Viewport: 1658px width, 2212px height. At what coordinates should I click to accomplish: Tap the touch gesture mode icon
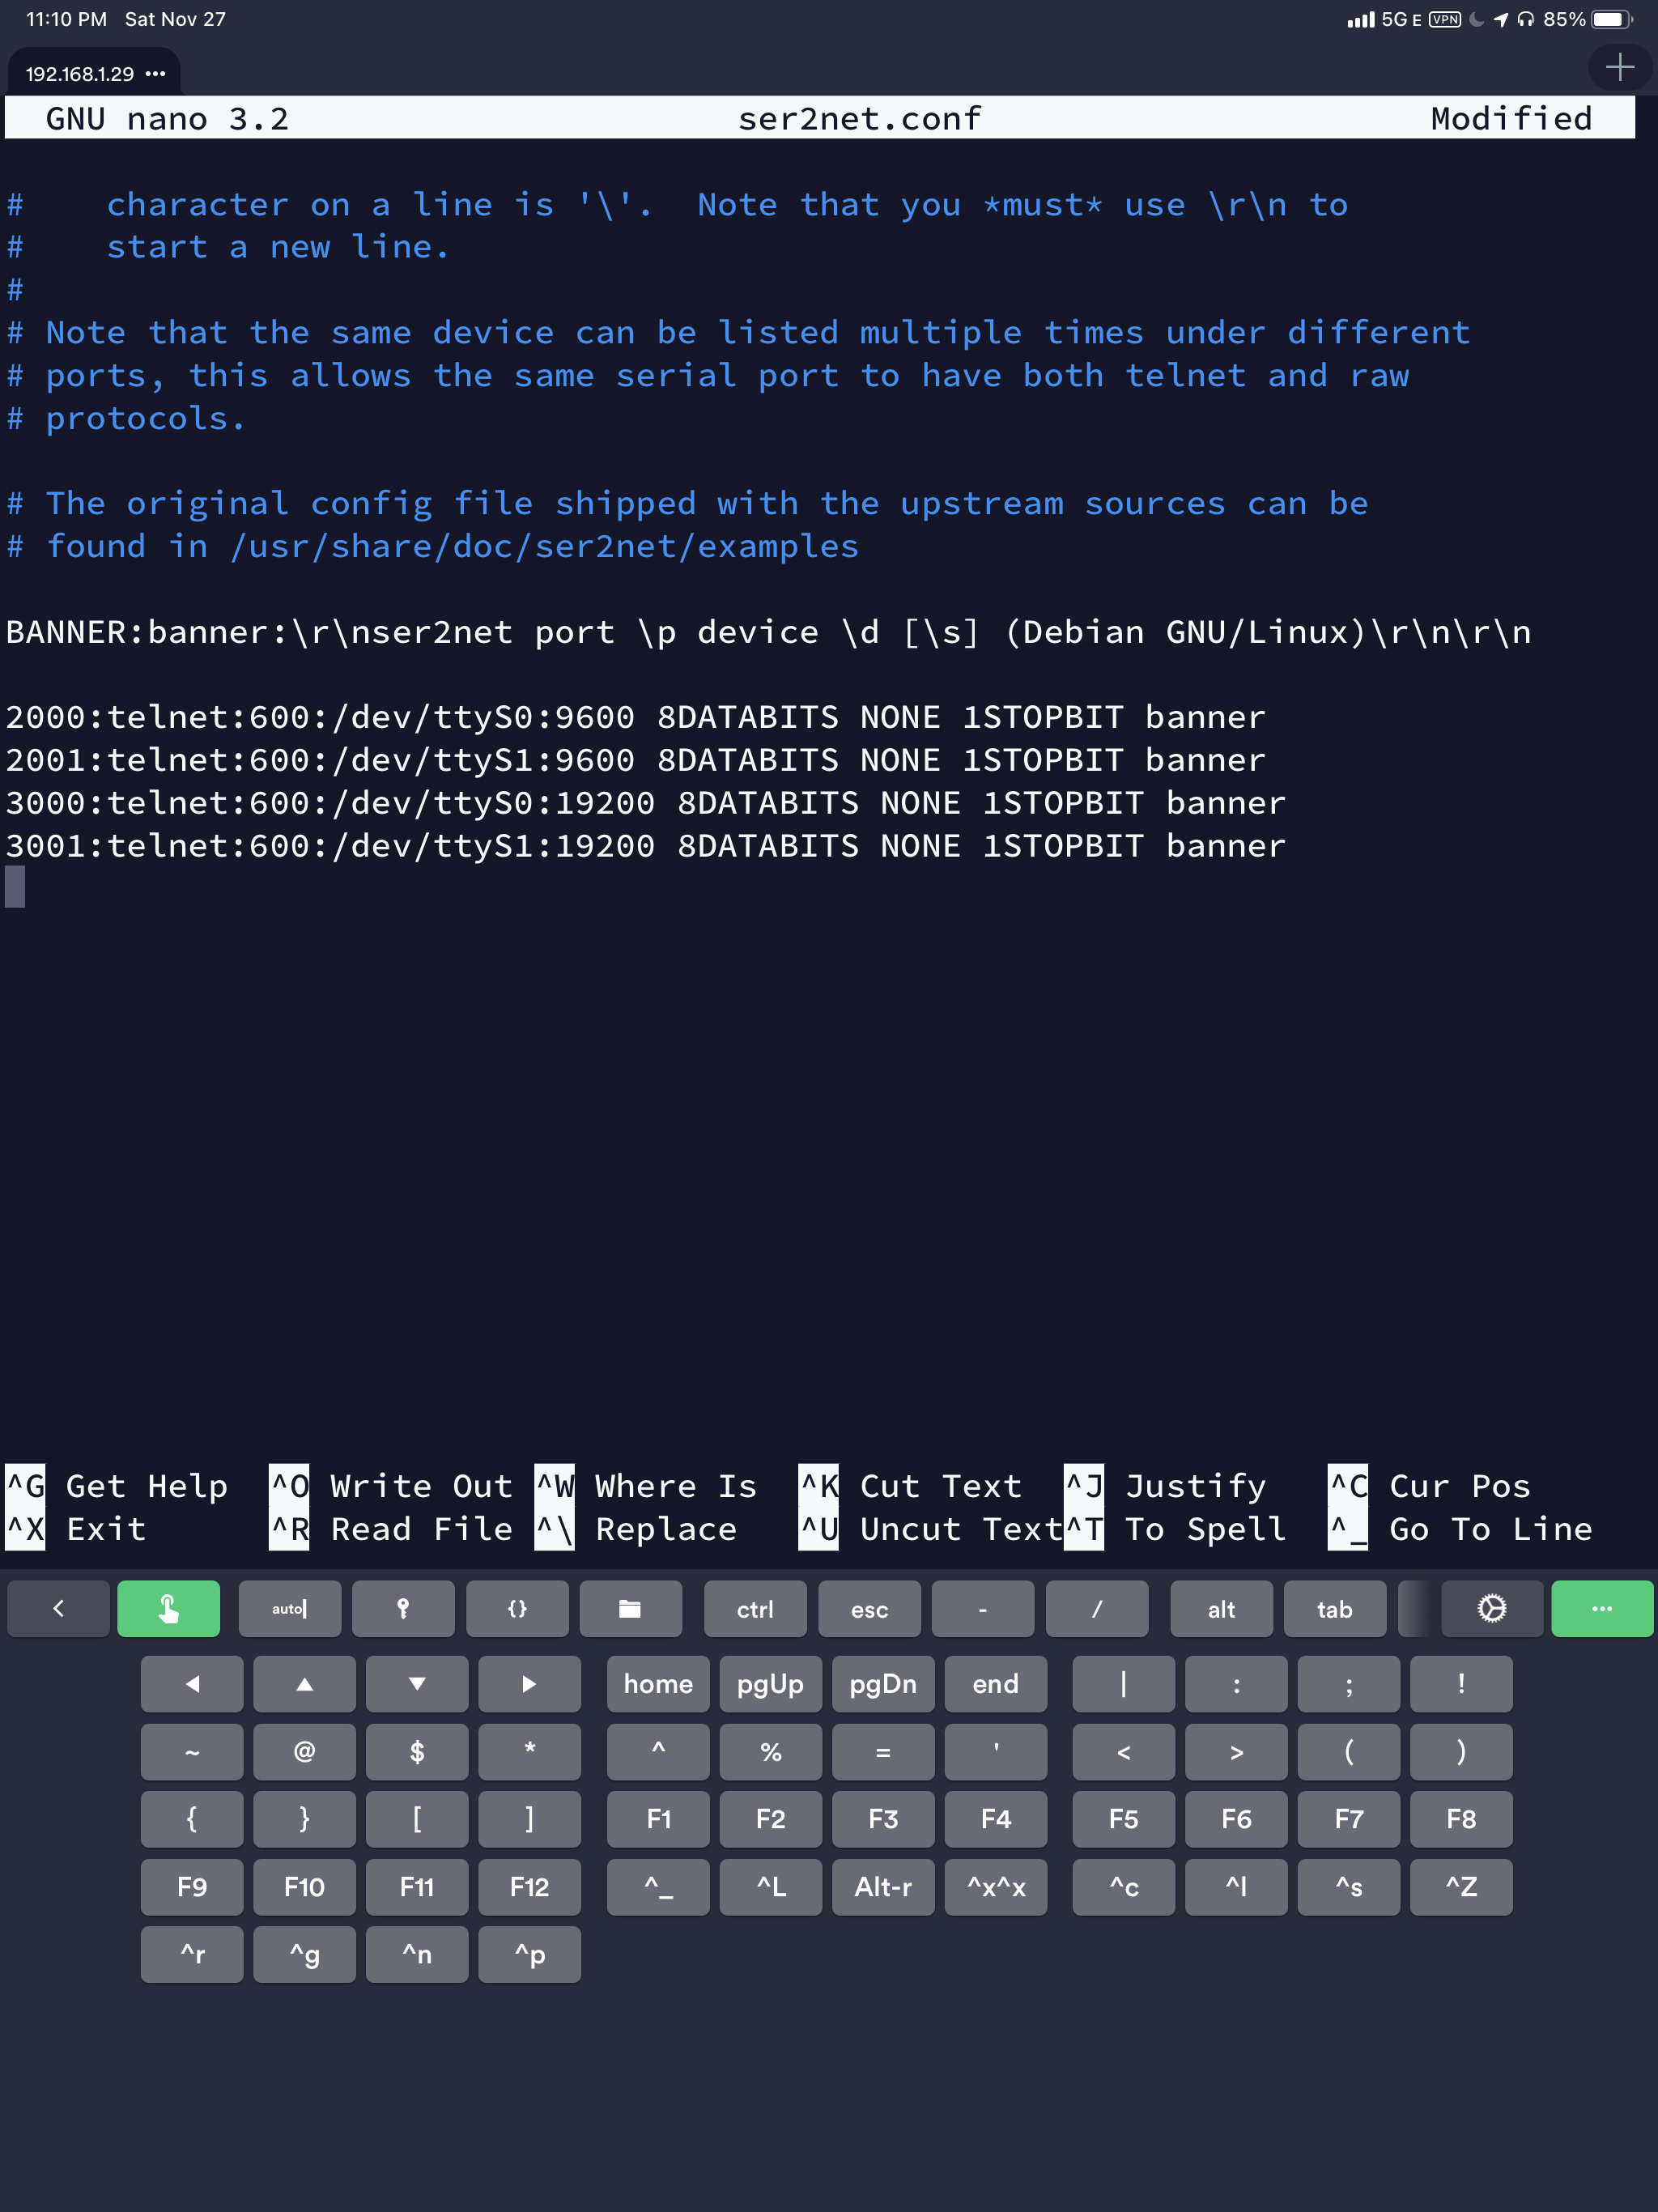[168, 1608]
